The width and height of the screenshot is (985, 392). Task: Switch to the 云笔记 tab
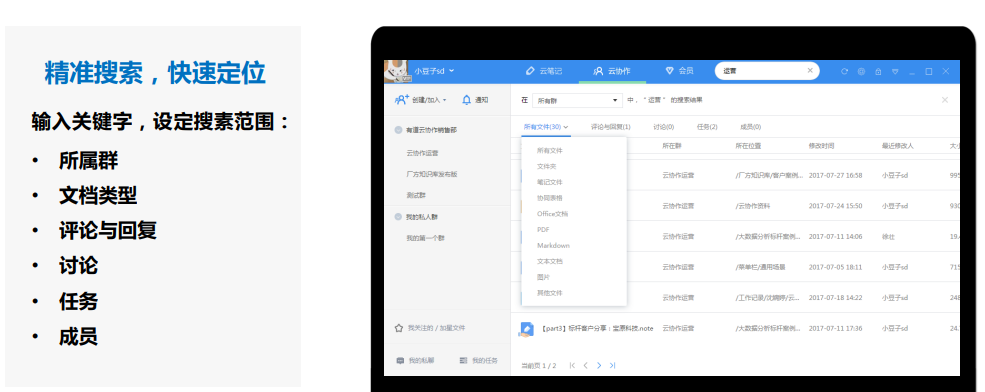pos(544,71)
